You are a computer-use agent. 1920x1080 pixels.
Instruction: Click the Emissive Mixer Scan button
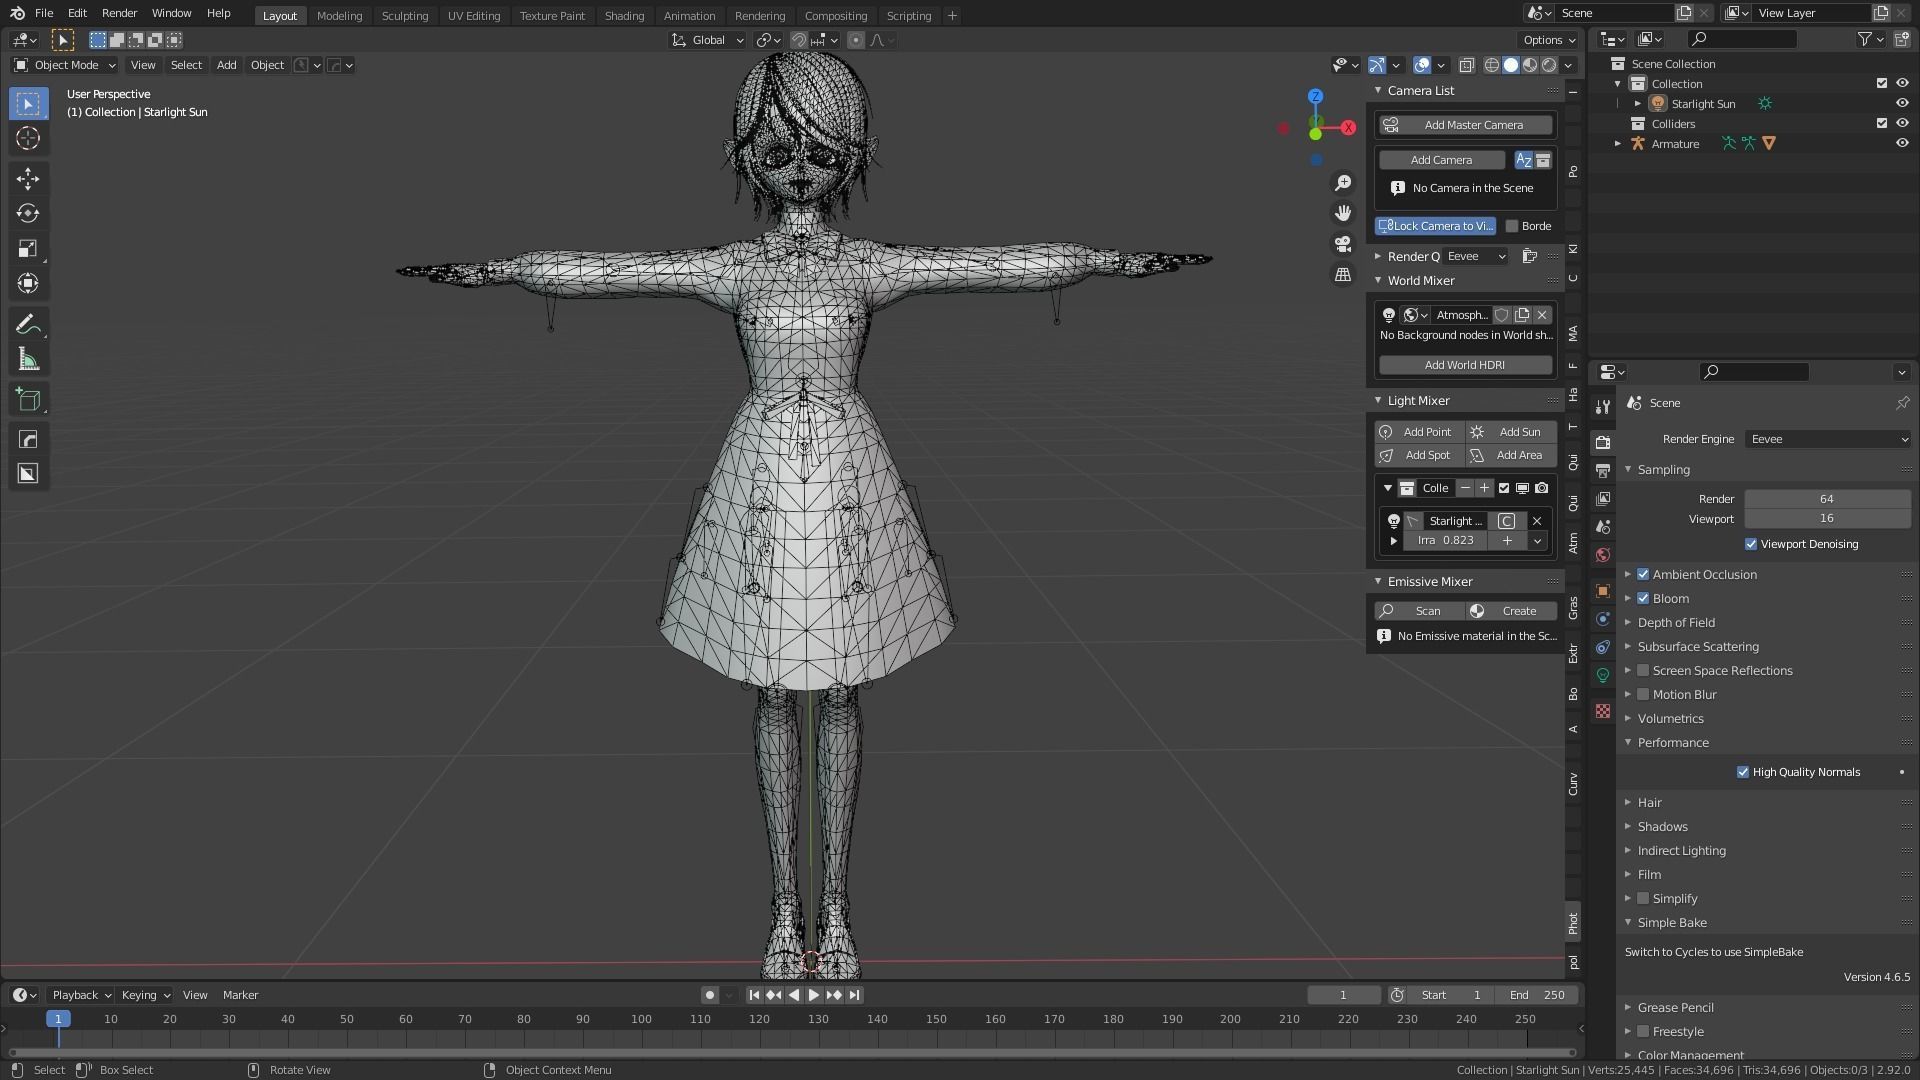(1420, 611)
